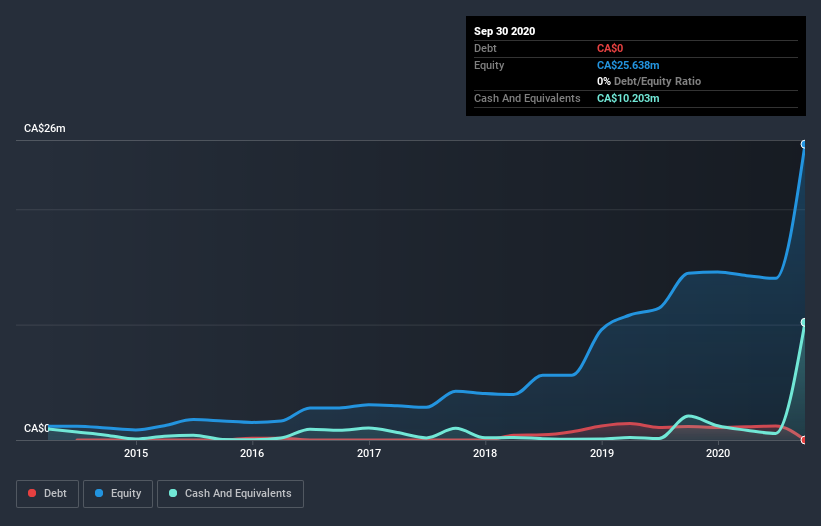Click the CA$10.203m cash value
Image resolution: width=821 pixels, height=526 pixels.
(628, 98)
